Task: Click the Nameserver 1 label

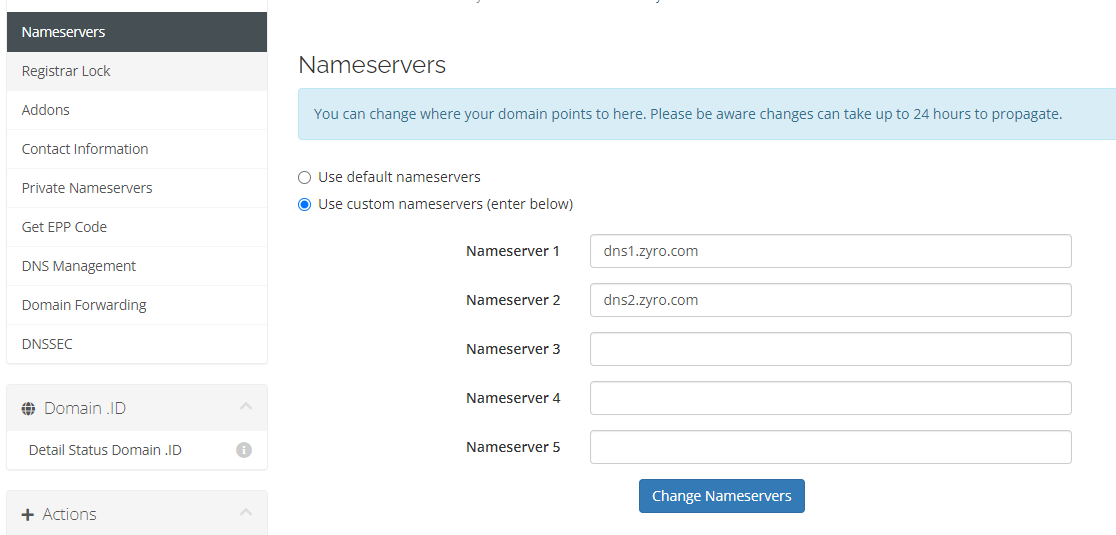Action: click(513, 251)
